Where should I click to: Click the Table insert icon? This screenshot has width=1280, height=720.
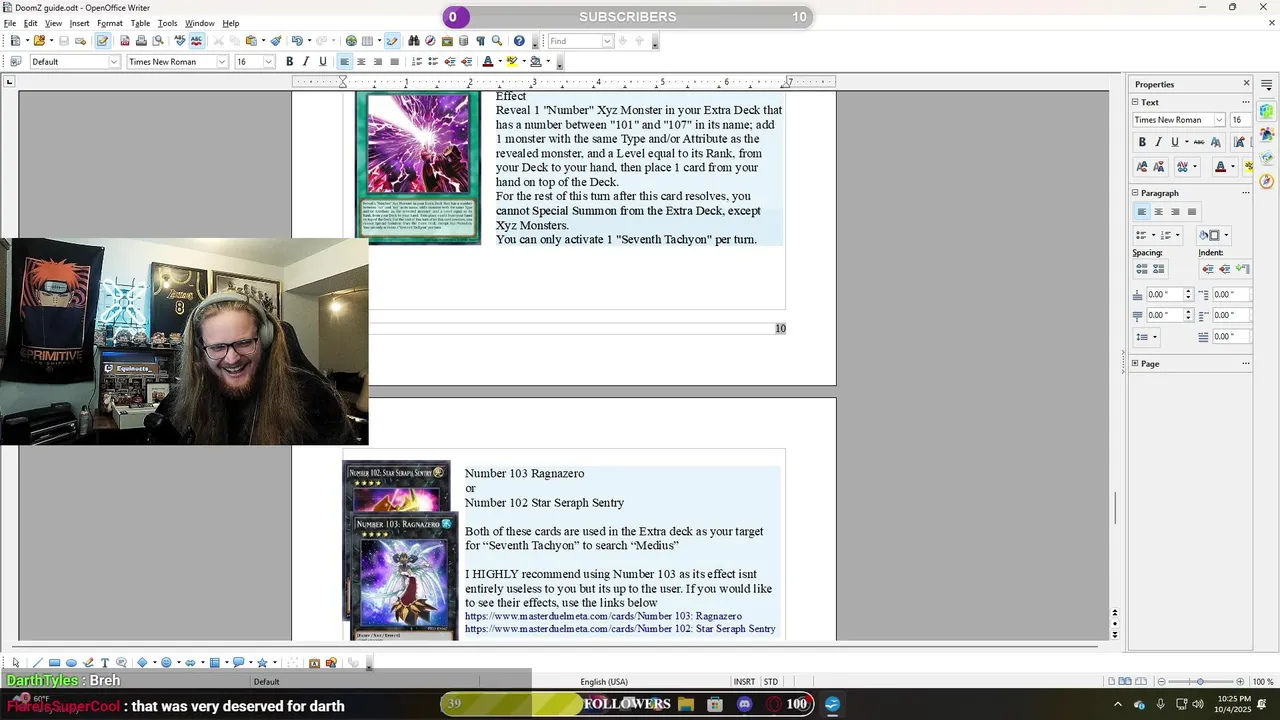[367, 41]
